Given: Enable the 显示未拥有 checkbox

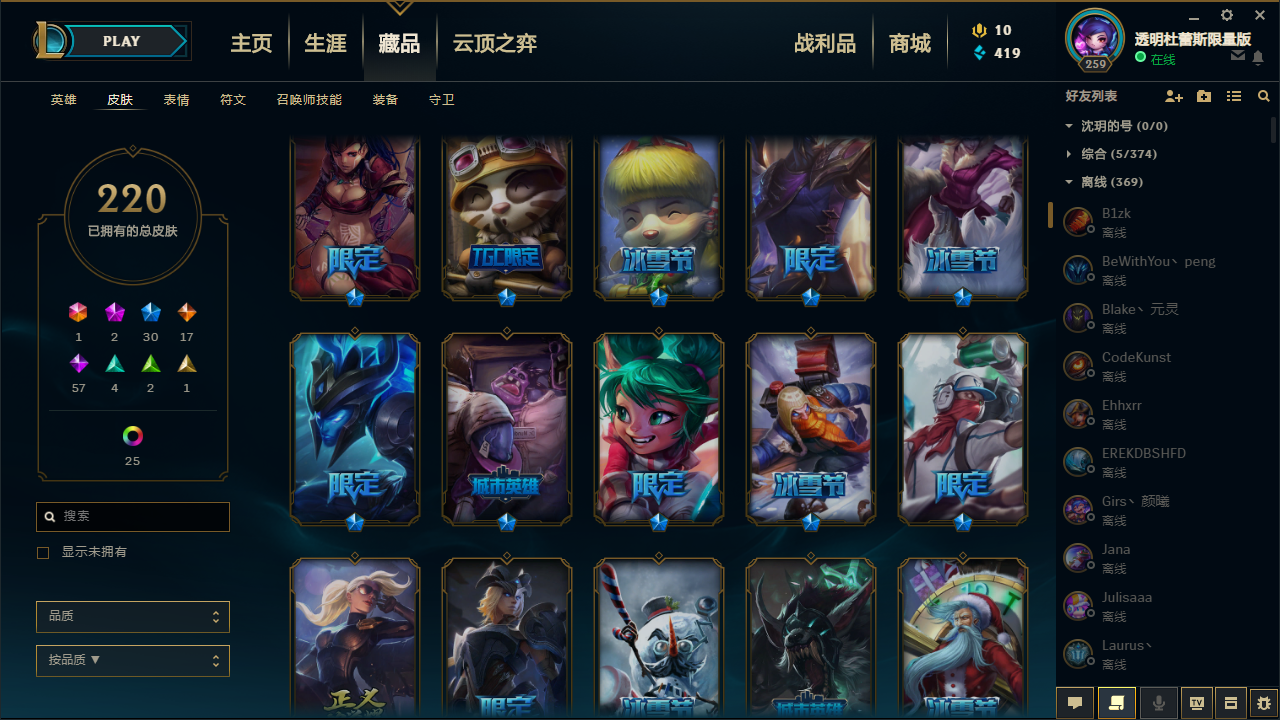Looking at the screenshot, I should [x=43, y=552].
